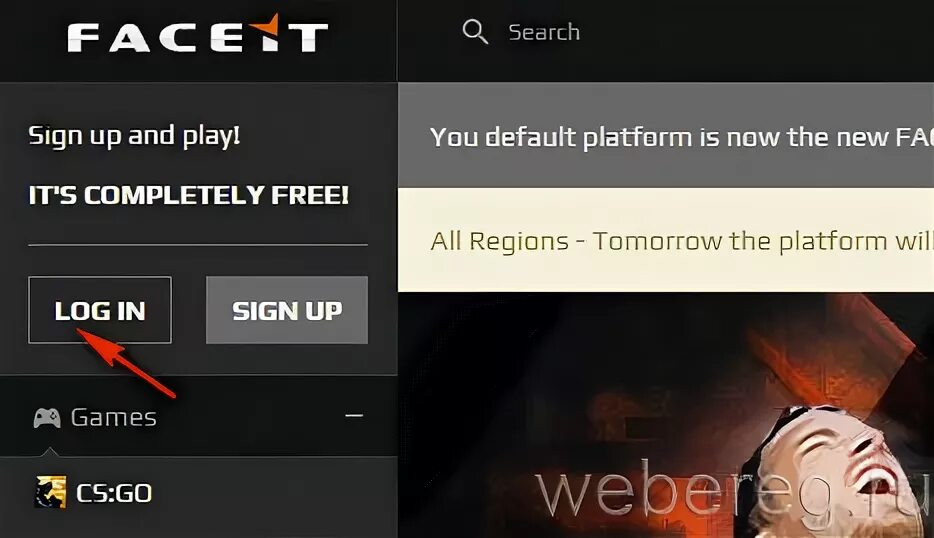Click the small triangle pointer under Games
This screenshot has width=934, height=538.
(50, 452)
